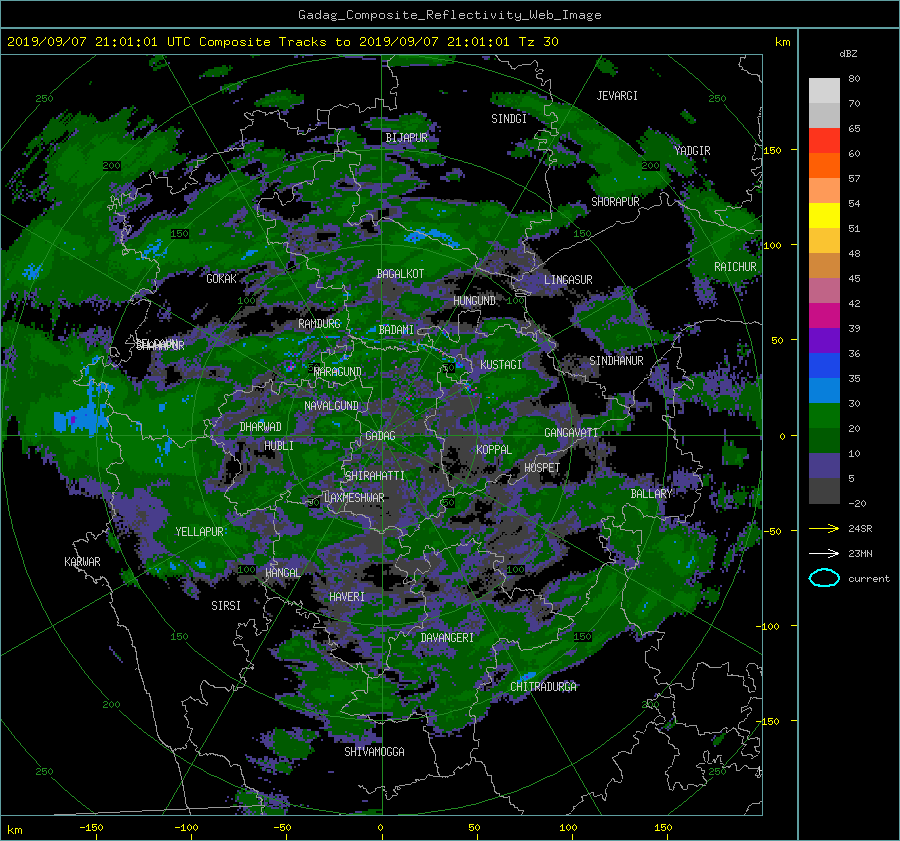900x841 pixels.
Task: Click the Gadag_Composite_Reflectivity_Web_Image title
Action: click(x=450, y=15)
